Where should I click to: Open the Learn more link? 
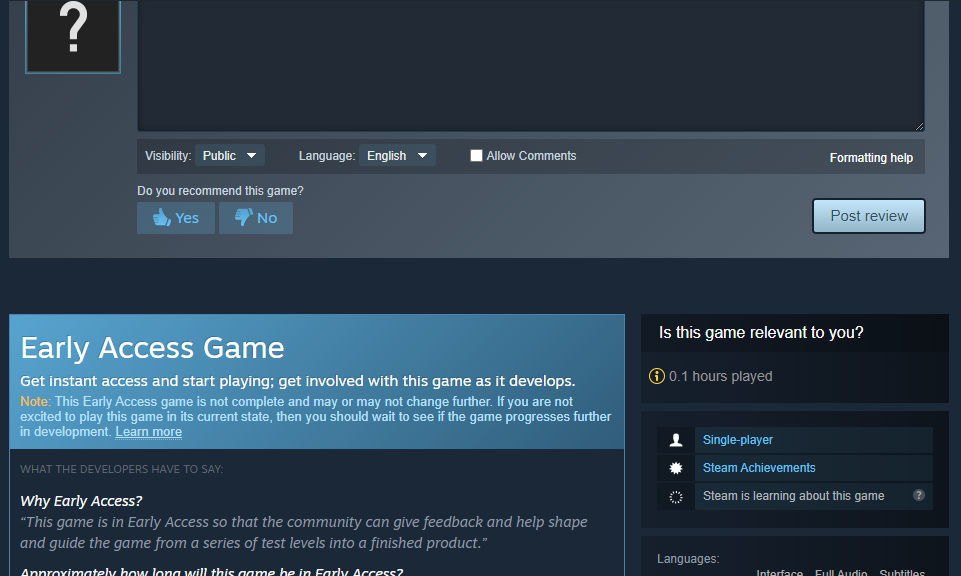148,432
